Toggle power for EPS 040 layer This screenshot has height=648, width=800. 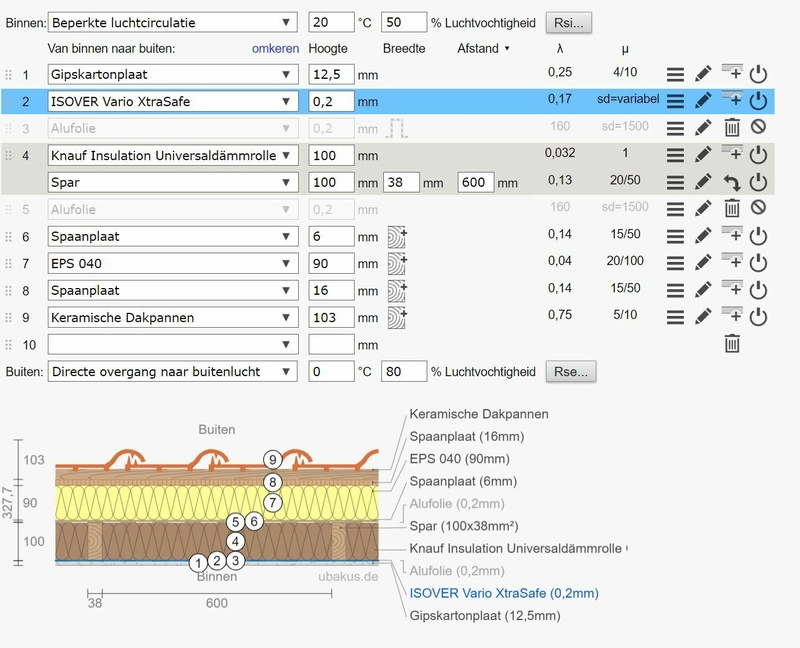pyautogui.click(x=758, y=263)
